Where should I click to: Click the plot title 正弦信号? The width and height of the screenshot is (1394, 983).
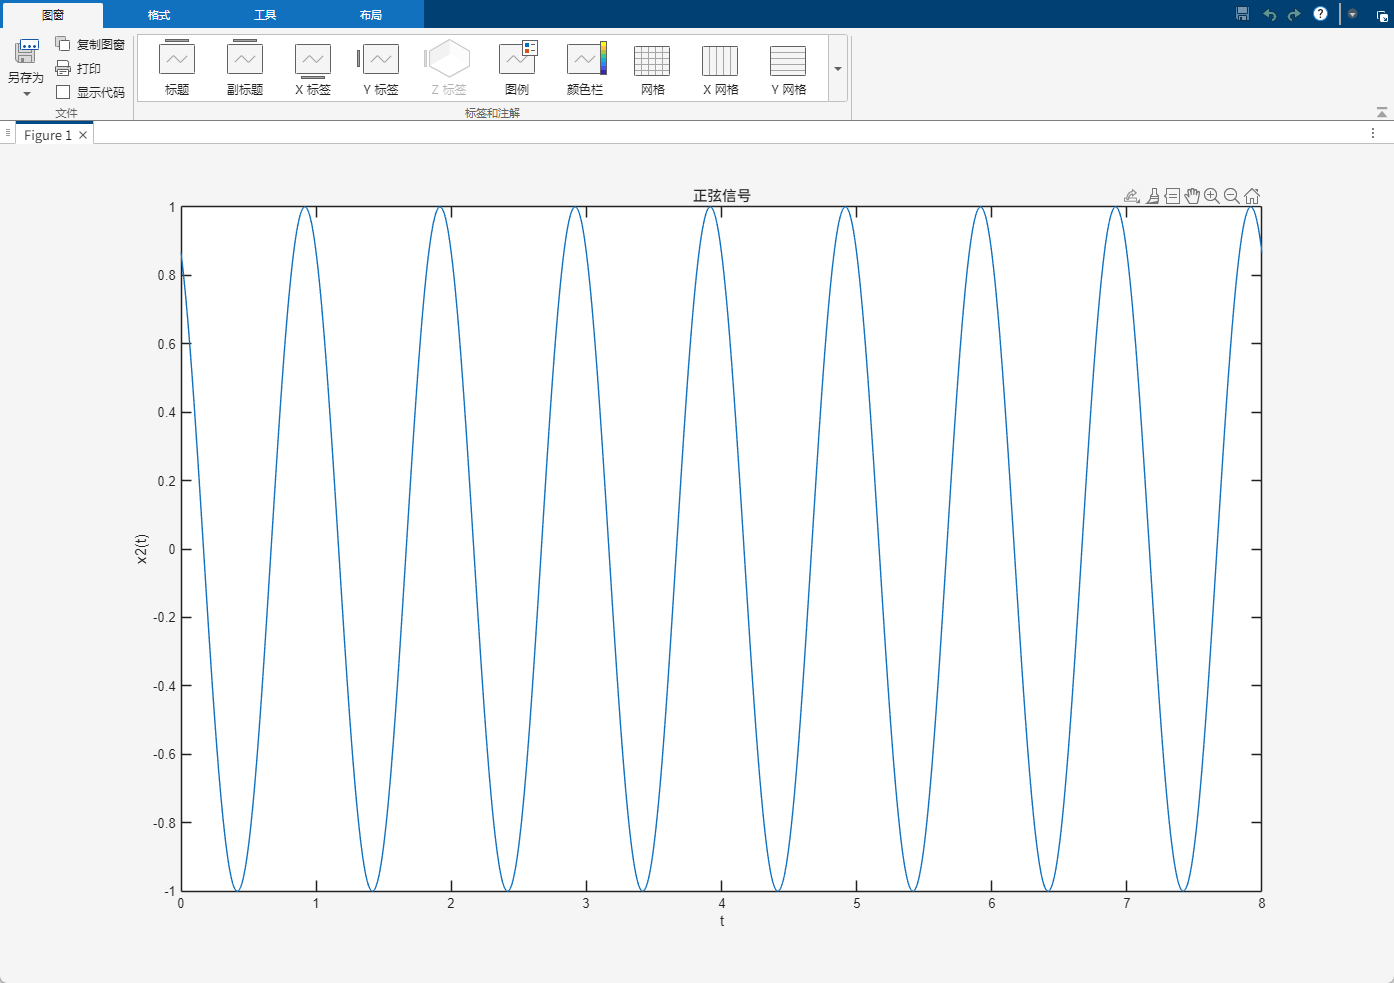coord(722,196)
